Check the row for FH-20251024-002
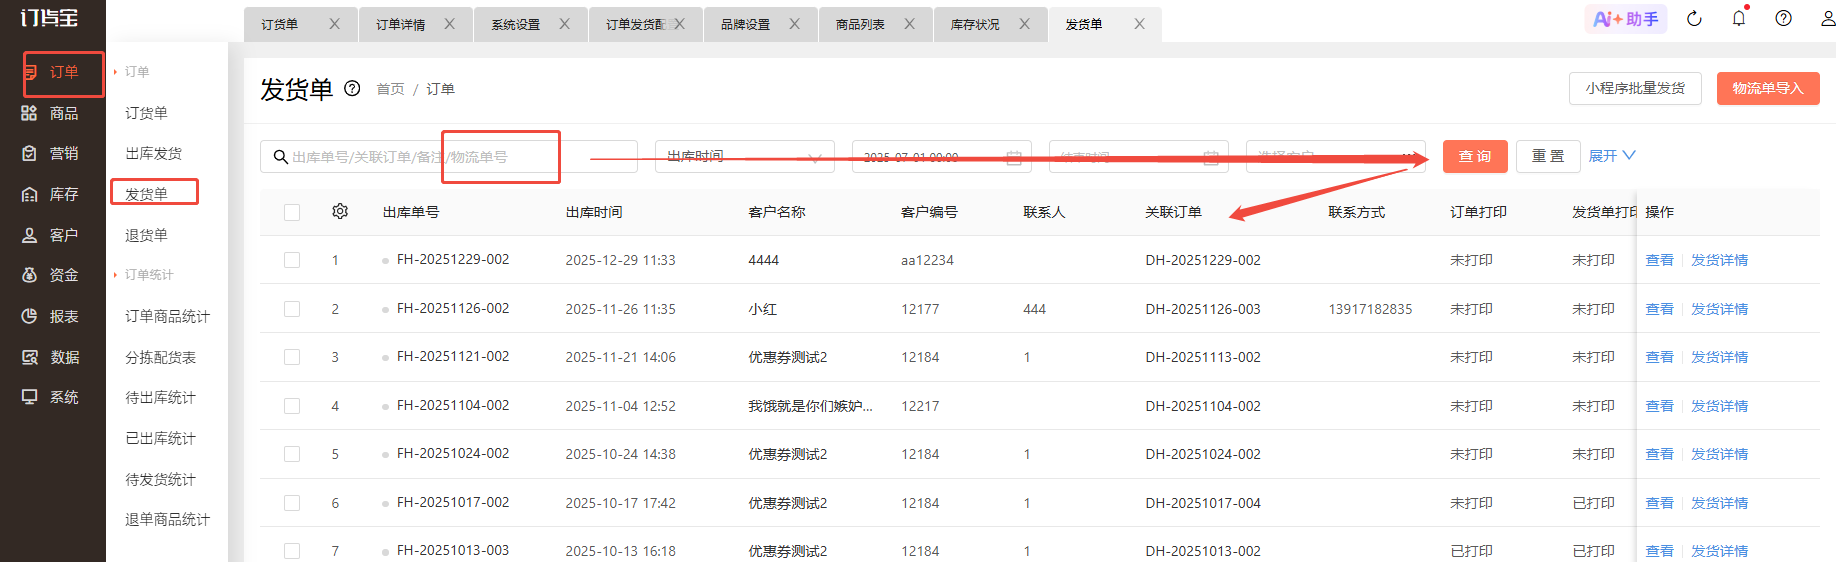The image size is (1836, 562). click(x=292, y=454)
